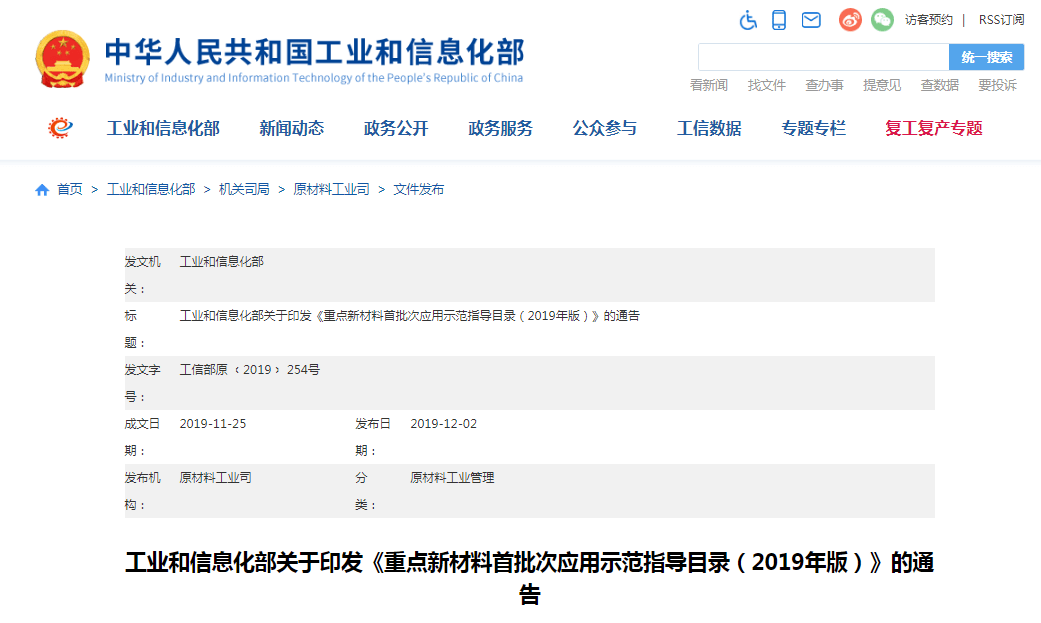Click the bold article headline at the bottom

tap(530, 578)
